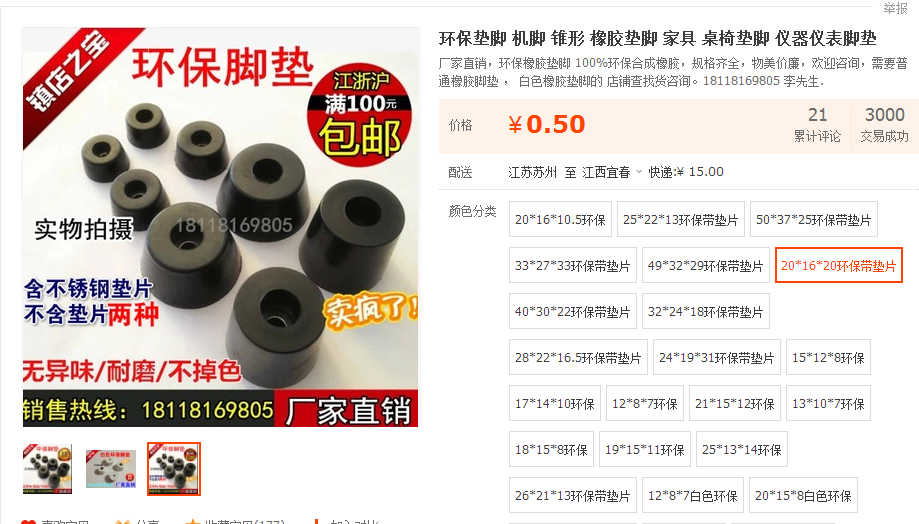
Task: Select the 15*12*8环保 size
Action: [x=828, y=357]
